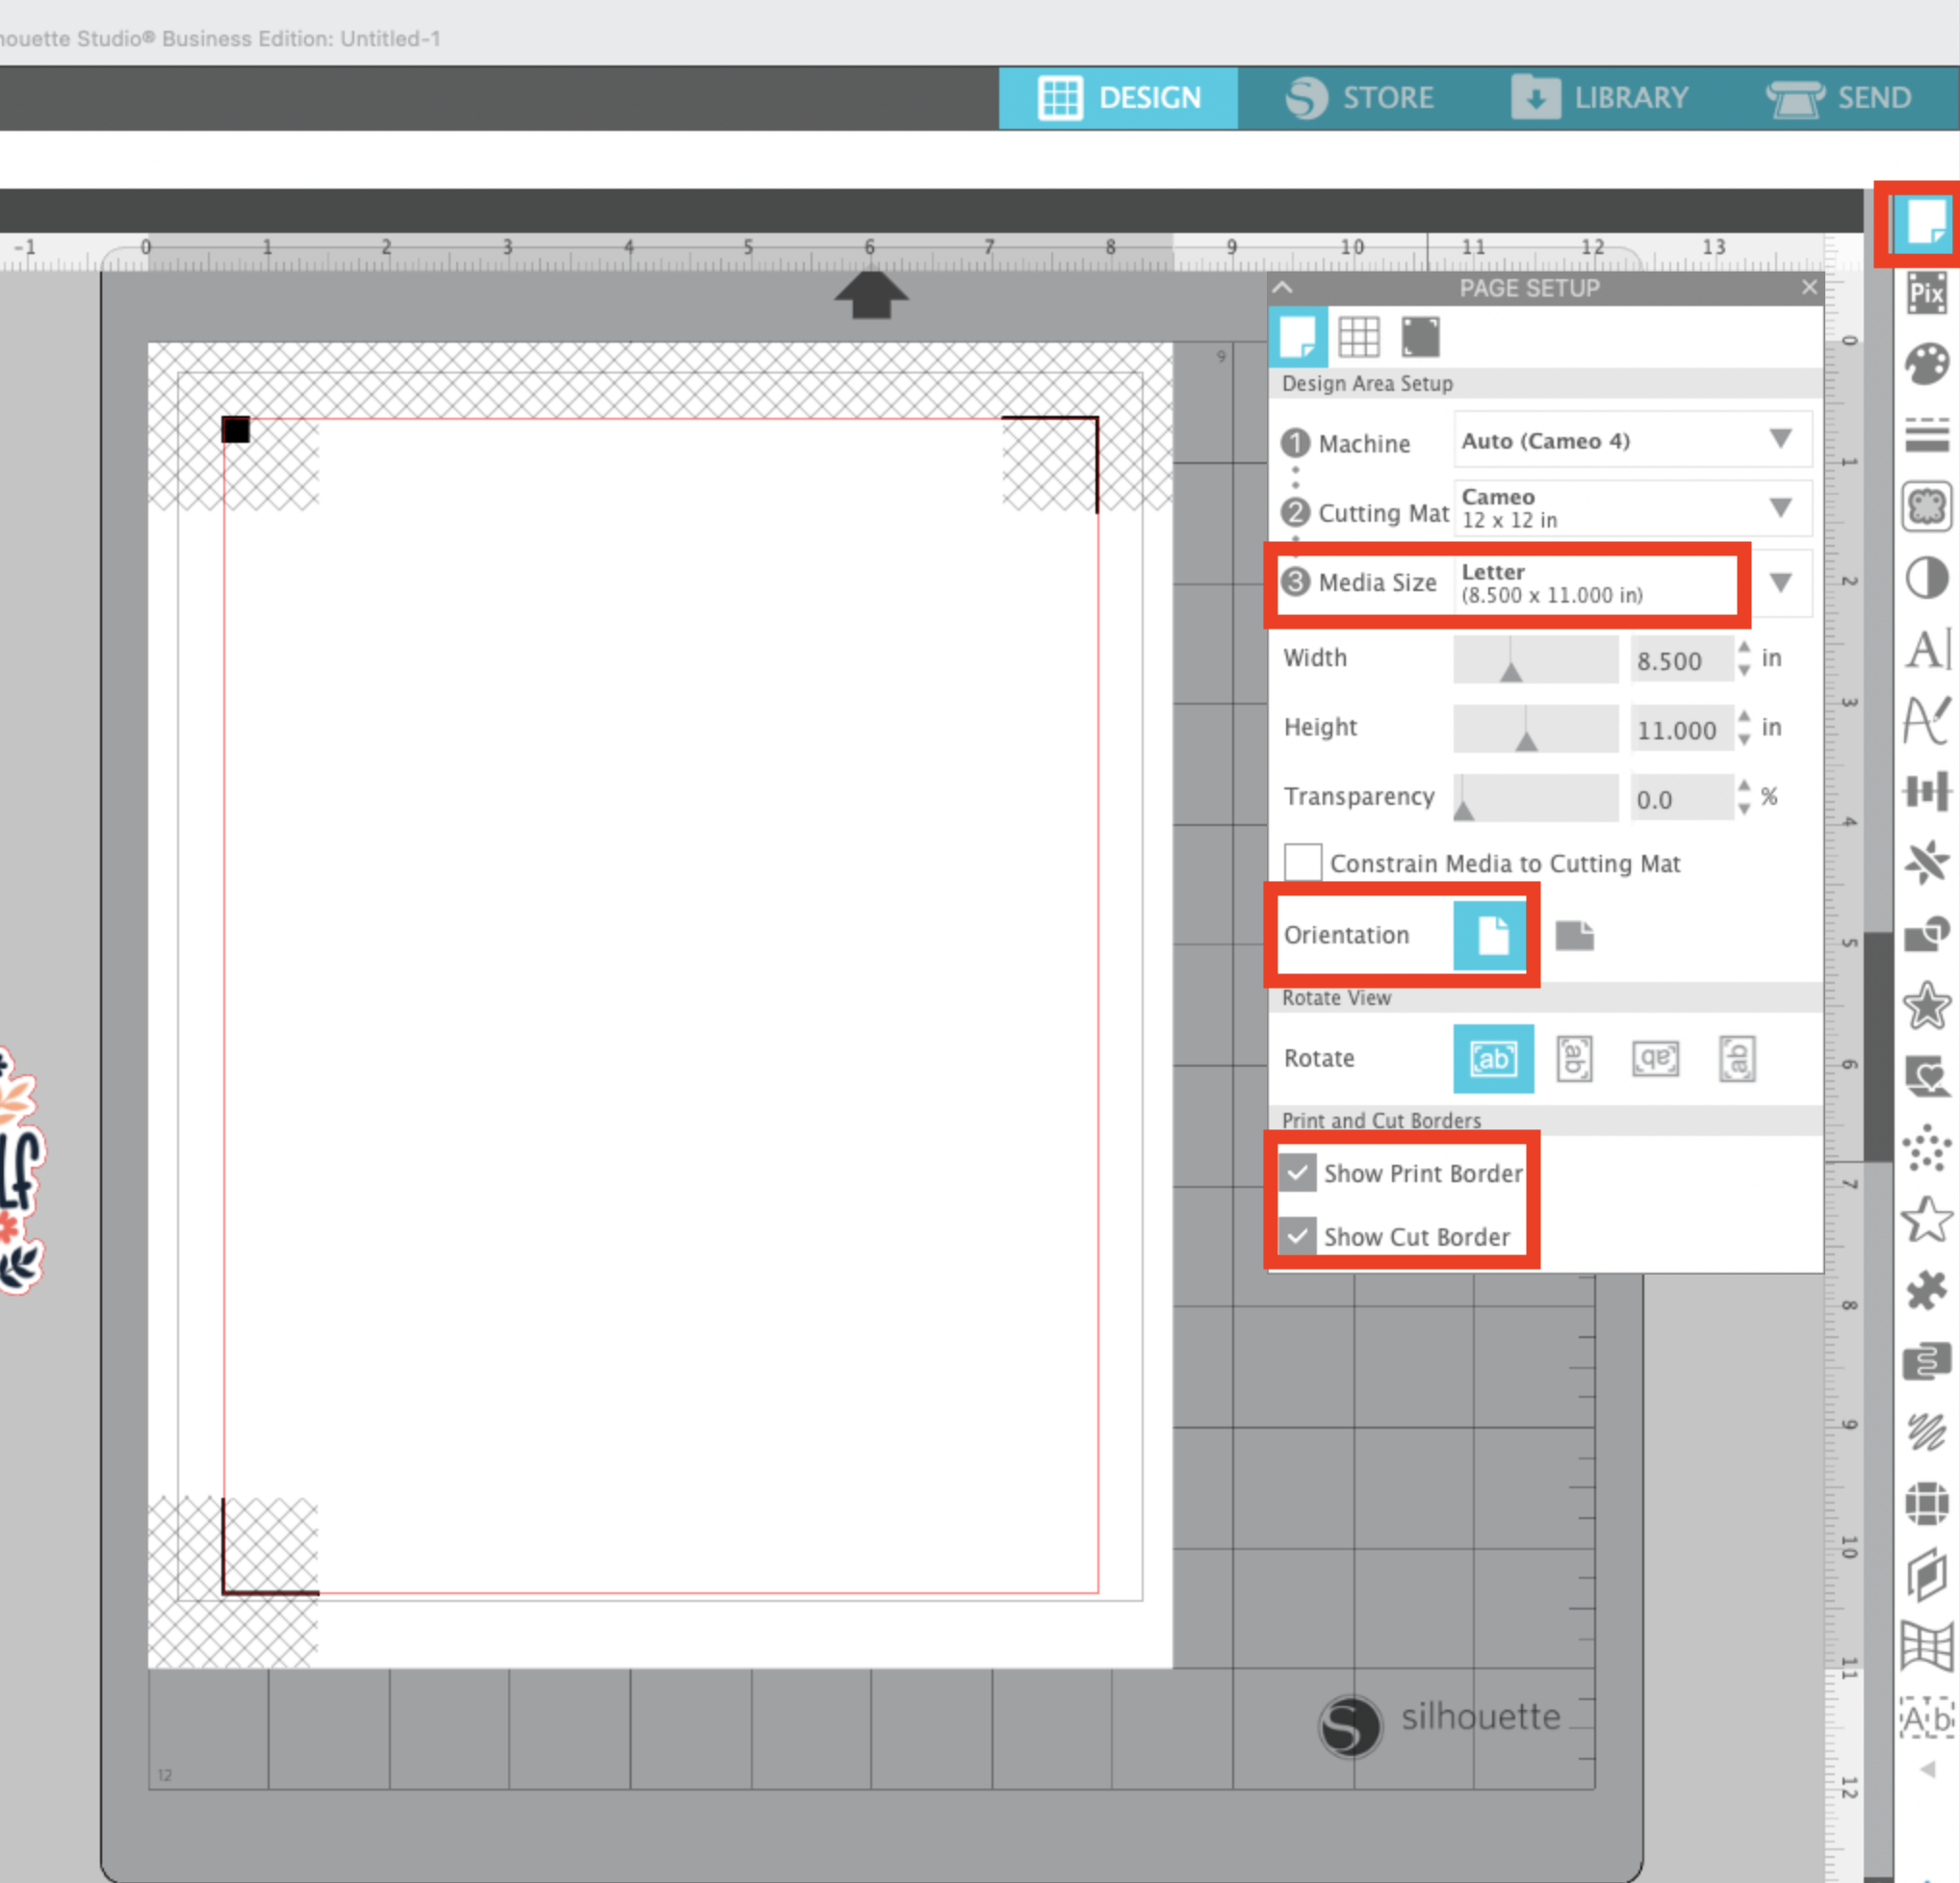
Task: Select the Grid Settings tab icon
Action: (1358, 337)
